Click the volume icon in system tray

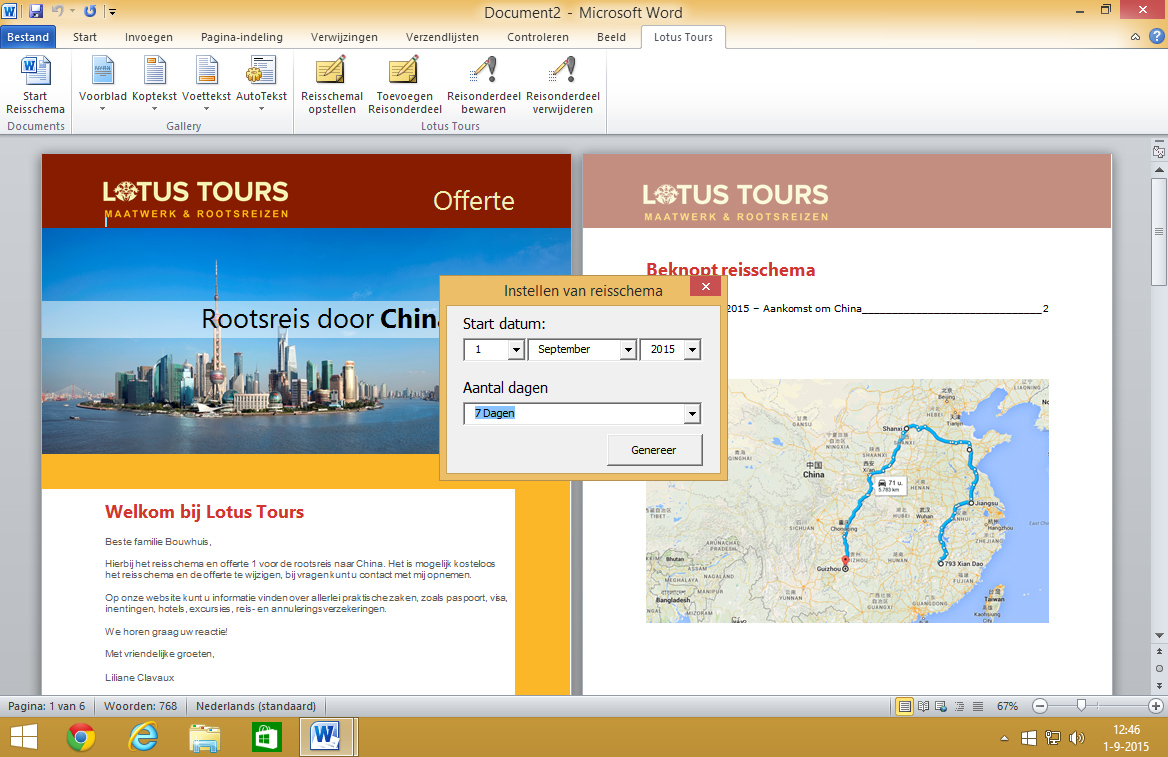point(1076,738)
